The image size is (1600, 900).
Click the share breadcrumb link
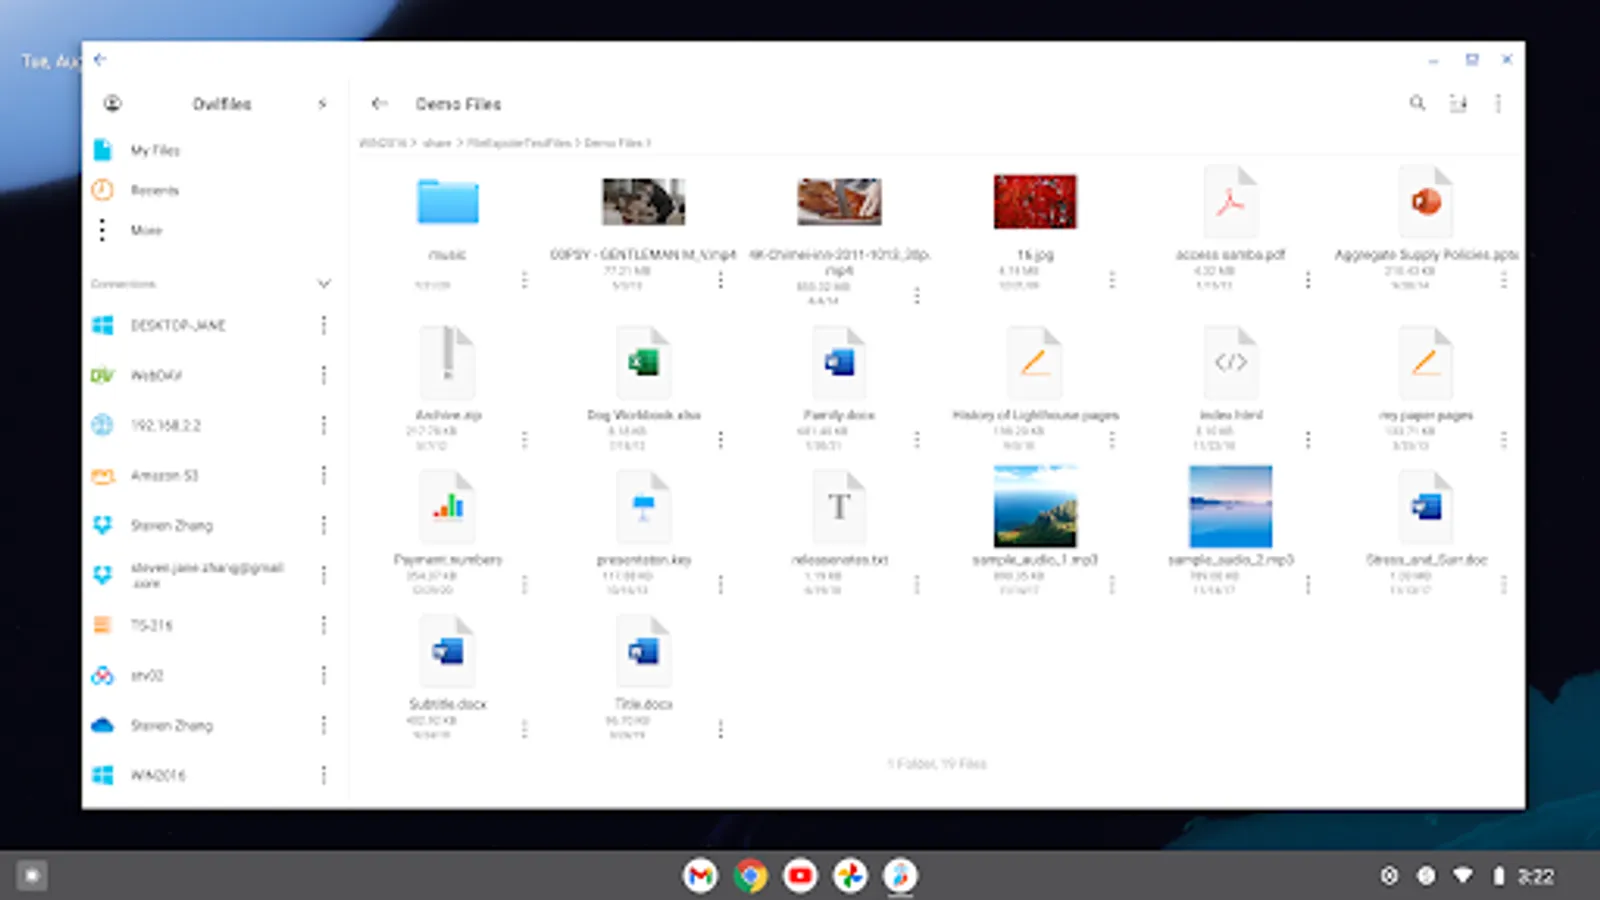coord(437,143)
